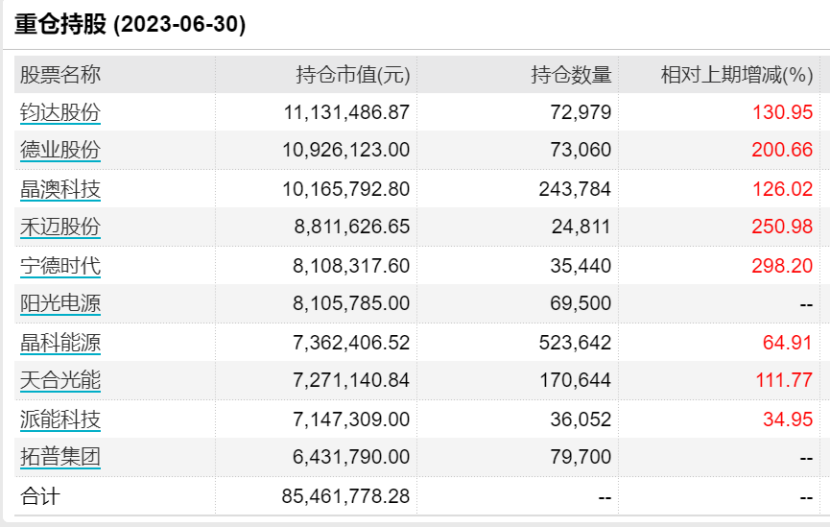Screen dimensions: 831x527
Task: Open the 阳光电源 stock link
Action: click(x=60, y=304)
